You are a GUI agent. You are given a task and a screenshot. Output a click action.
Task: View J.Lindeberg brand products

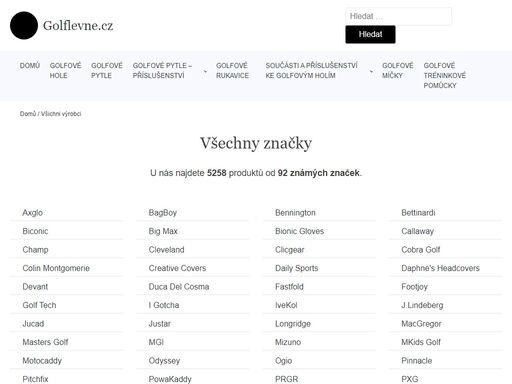click(x=422, y=305)
